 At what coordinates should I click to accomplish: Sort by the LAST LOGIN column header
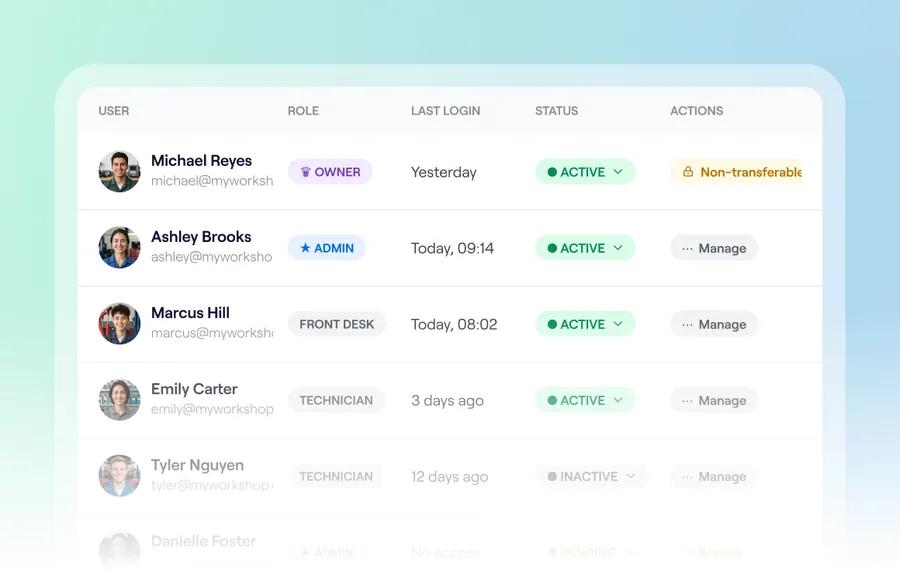tap(445, 111)
